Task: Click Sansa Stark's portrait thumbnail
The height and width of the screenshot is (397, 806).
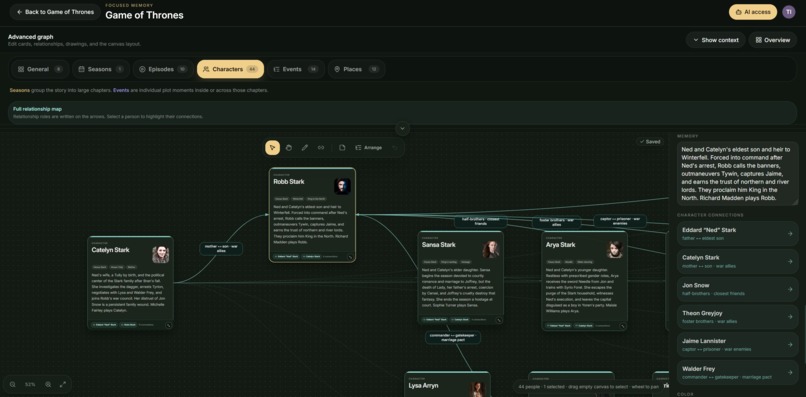Action: [490, 249]
